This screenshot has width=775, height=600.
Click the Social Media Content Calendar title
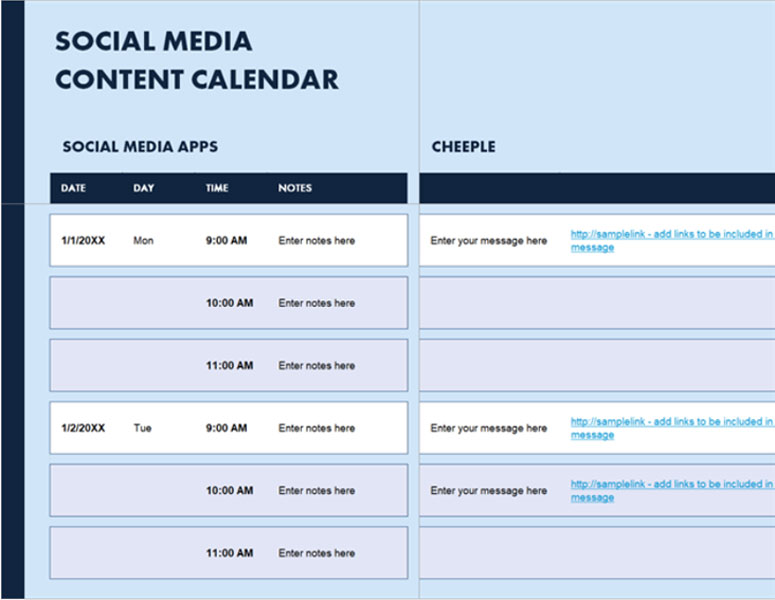click(x=196, y=60)
